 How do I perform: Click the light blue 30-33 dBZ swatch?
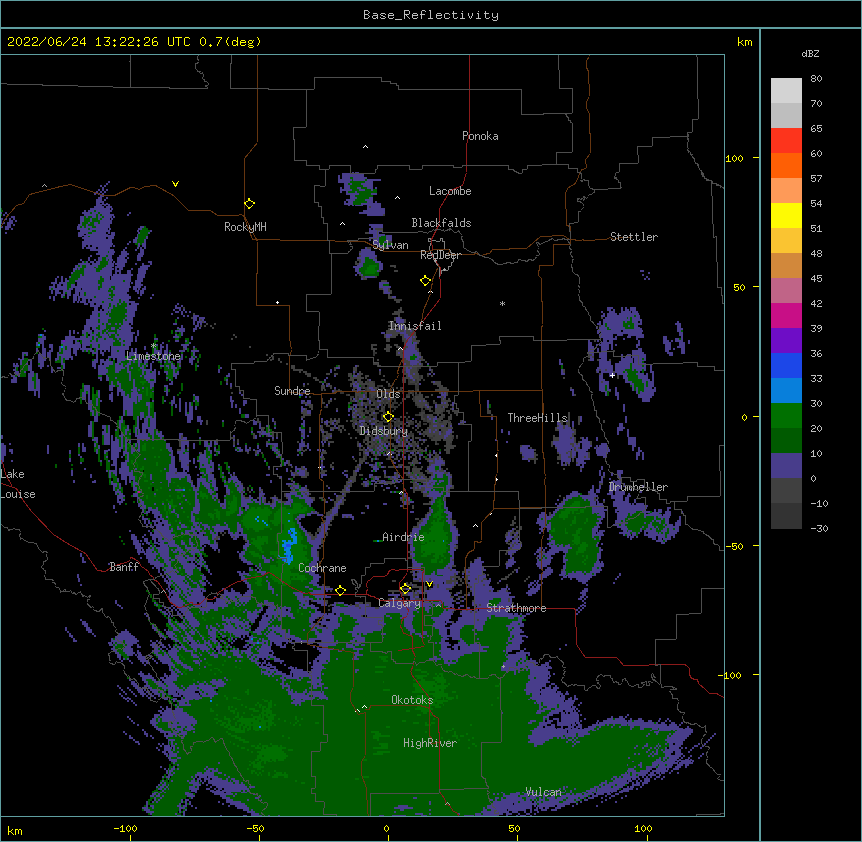click(786, 390)
